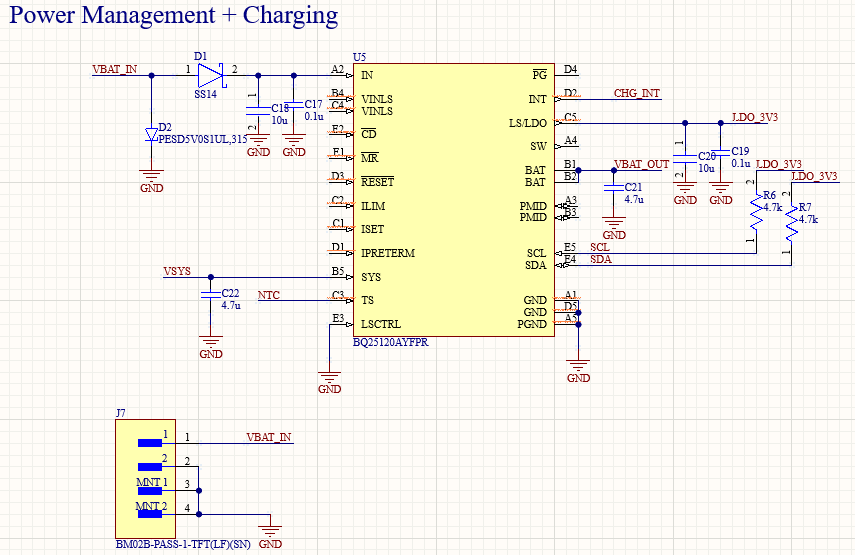Click the LS/LDO pin name on U5
855x555 pixels.
tap(528, 123)
